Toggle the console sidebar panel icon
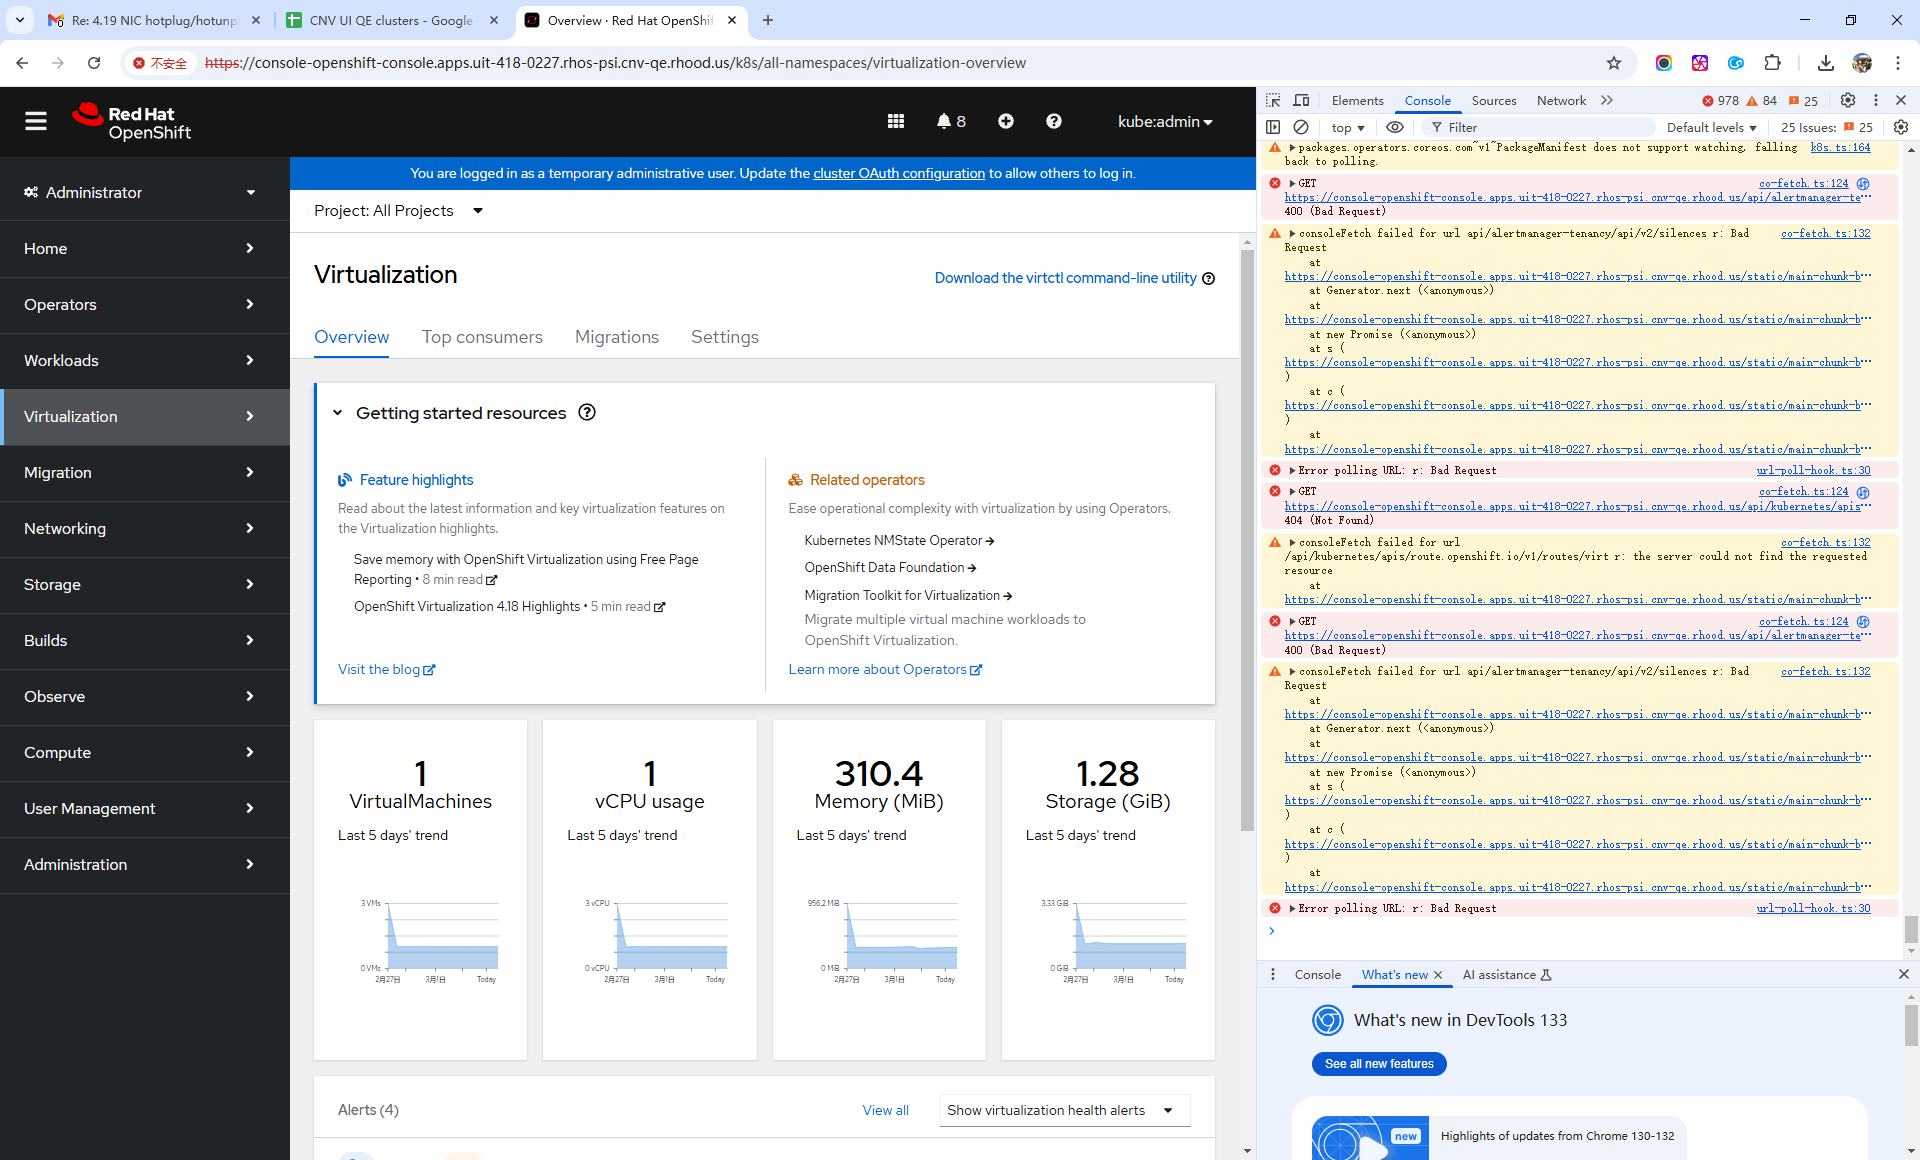The height and width of the screenshot is (1160, 1920). click(1273, 127)
